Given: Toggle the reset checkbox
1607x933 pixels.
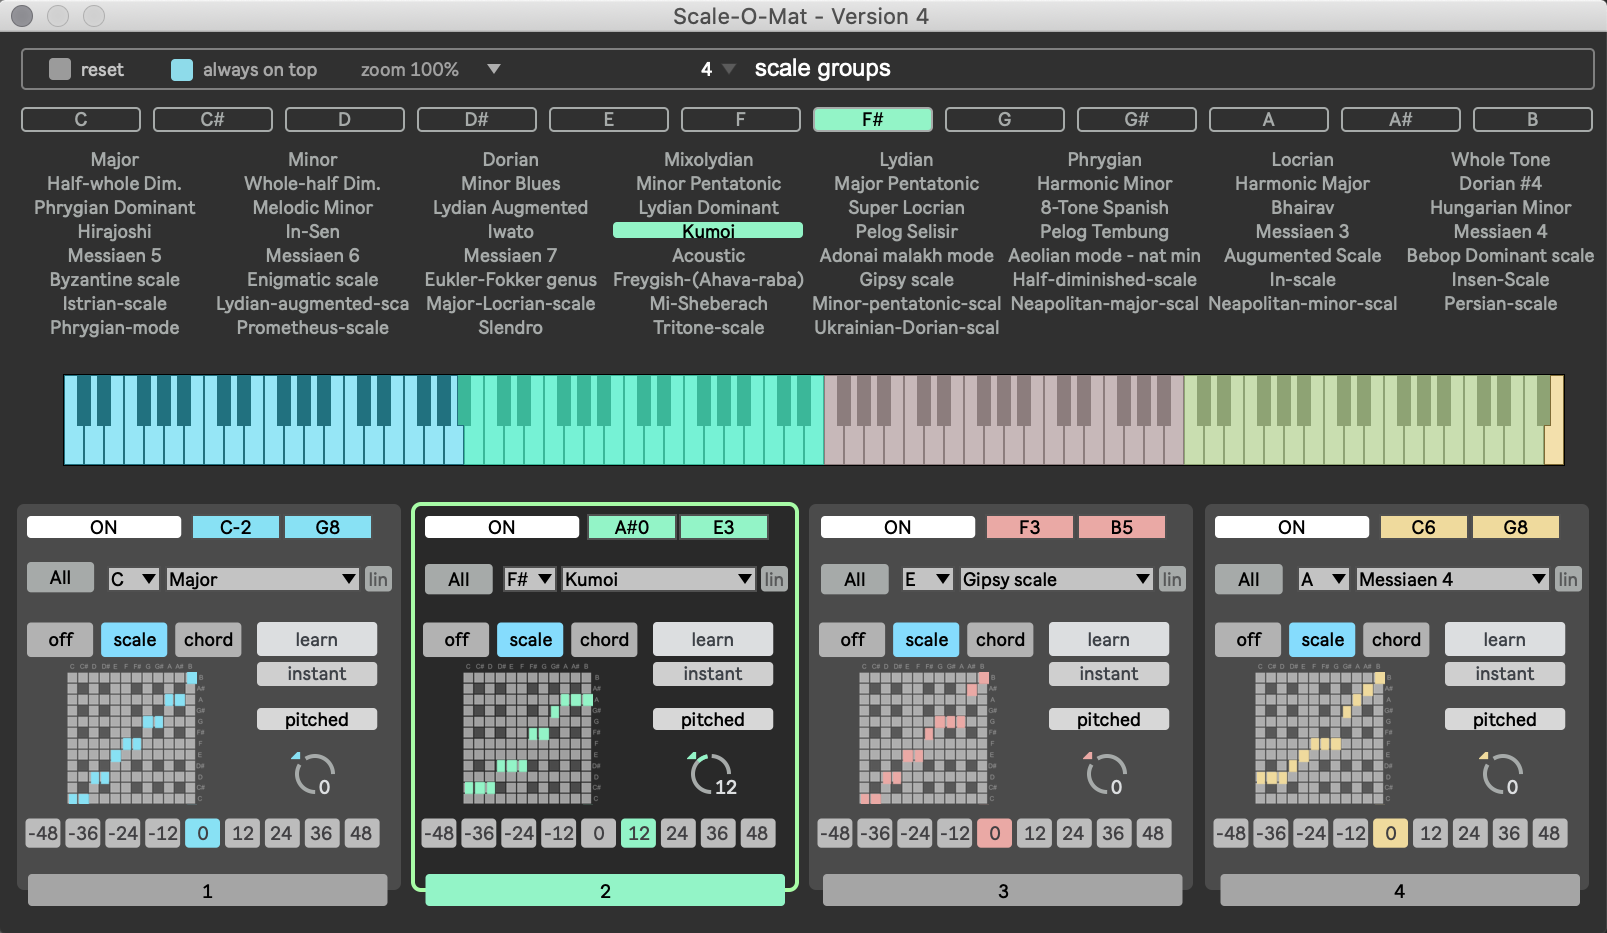Looking at the screenshot, I should click(x=60, y=69).
